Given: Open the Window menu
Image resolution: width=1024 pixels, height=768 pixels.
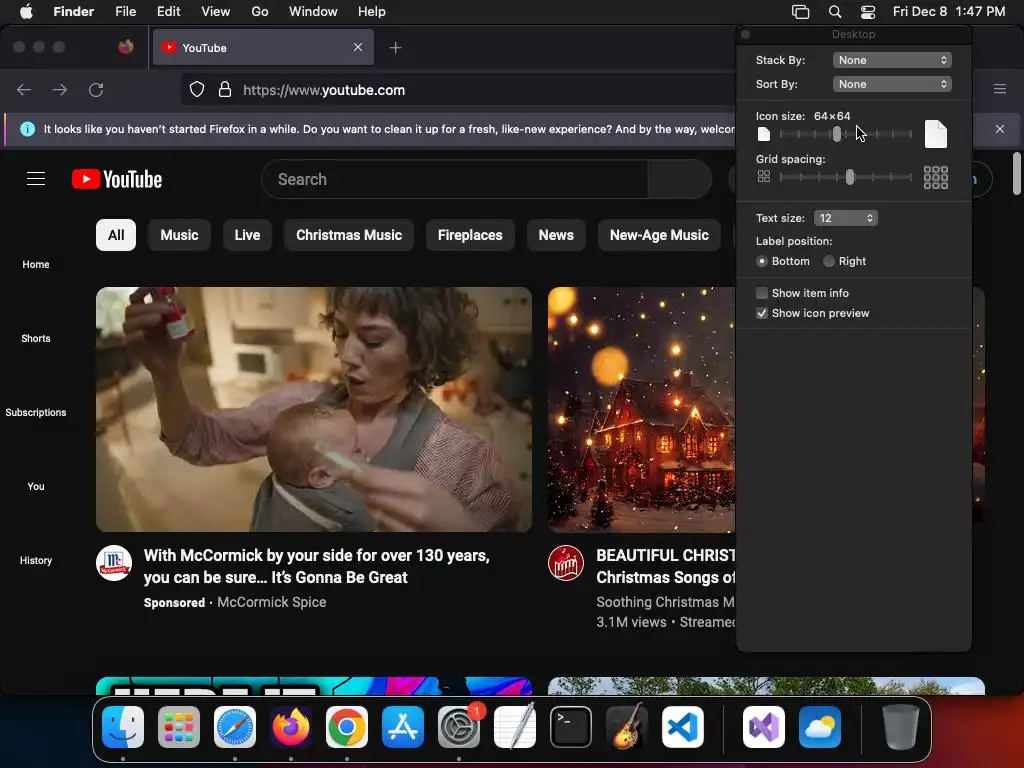Looking at the screenshot, I should 313,11.
